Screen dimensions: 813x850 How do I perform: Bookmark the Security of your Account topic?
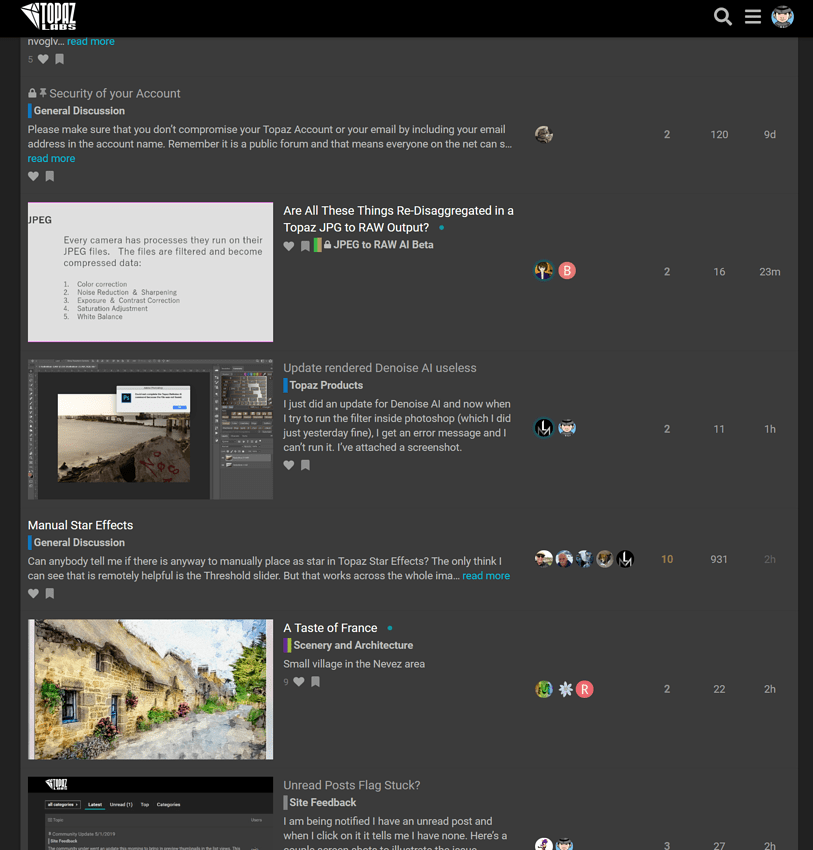[50, 177]
